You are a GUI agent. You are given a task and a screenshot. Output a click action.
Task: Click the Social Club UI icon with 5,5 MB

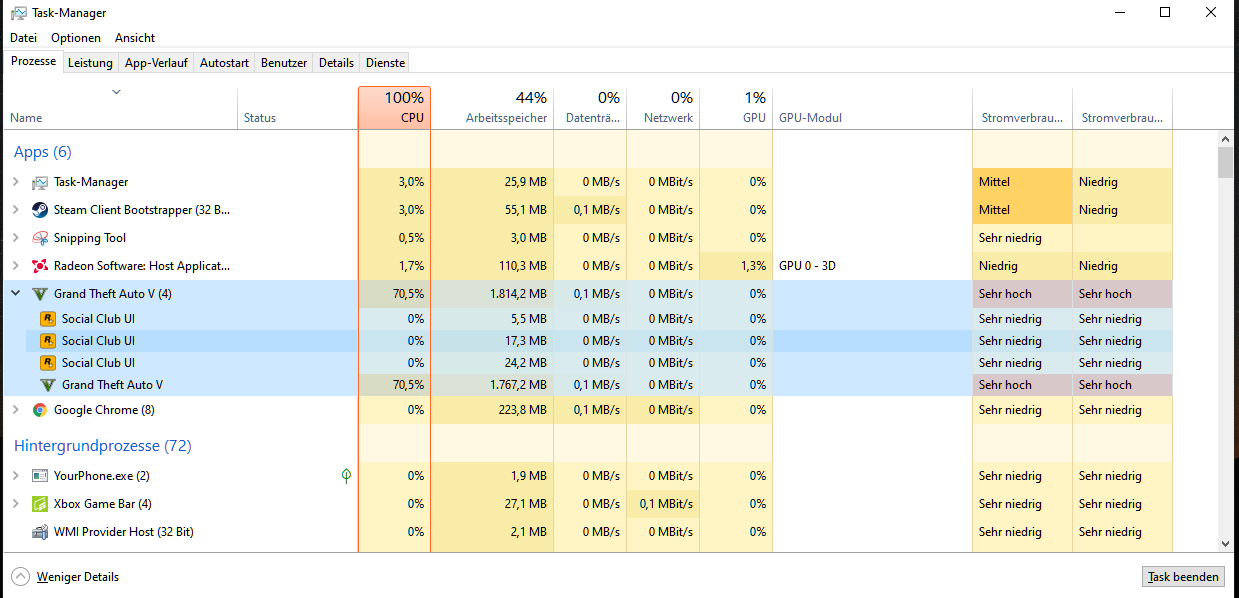click(48, 319)
